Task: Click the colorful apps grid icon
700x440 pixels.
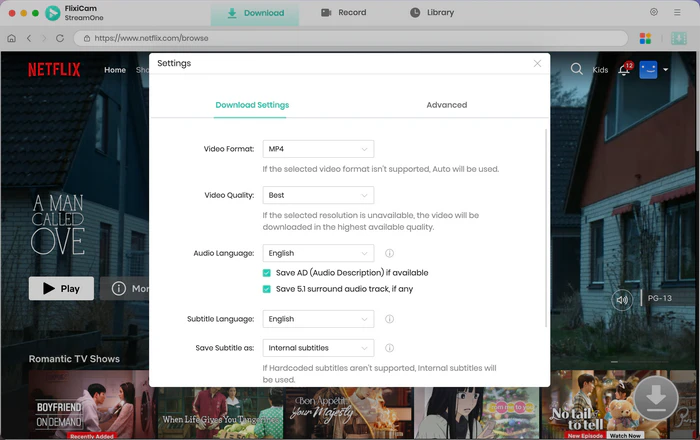Action: (x=646, y=38)
